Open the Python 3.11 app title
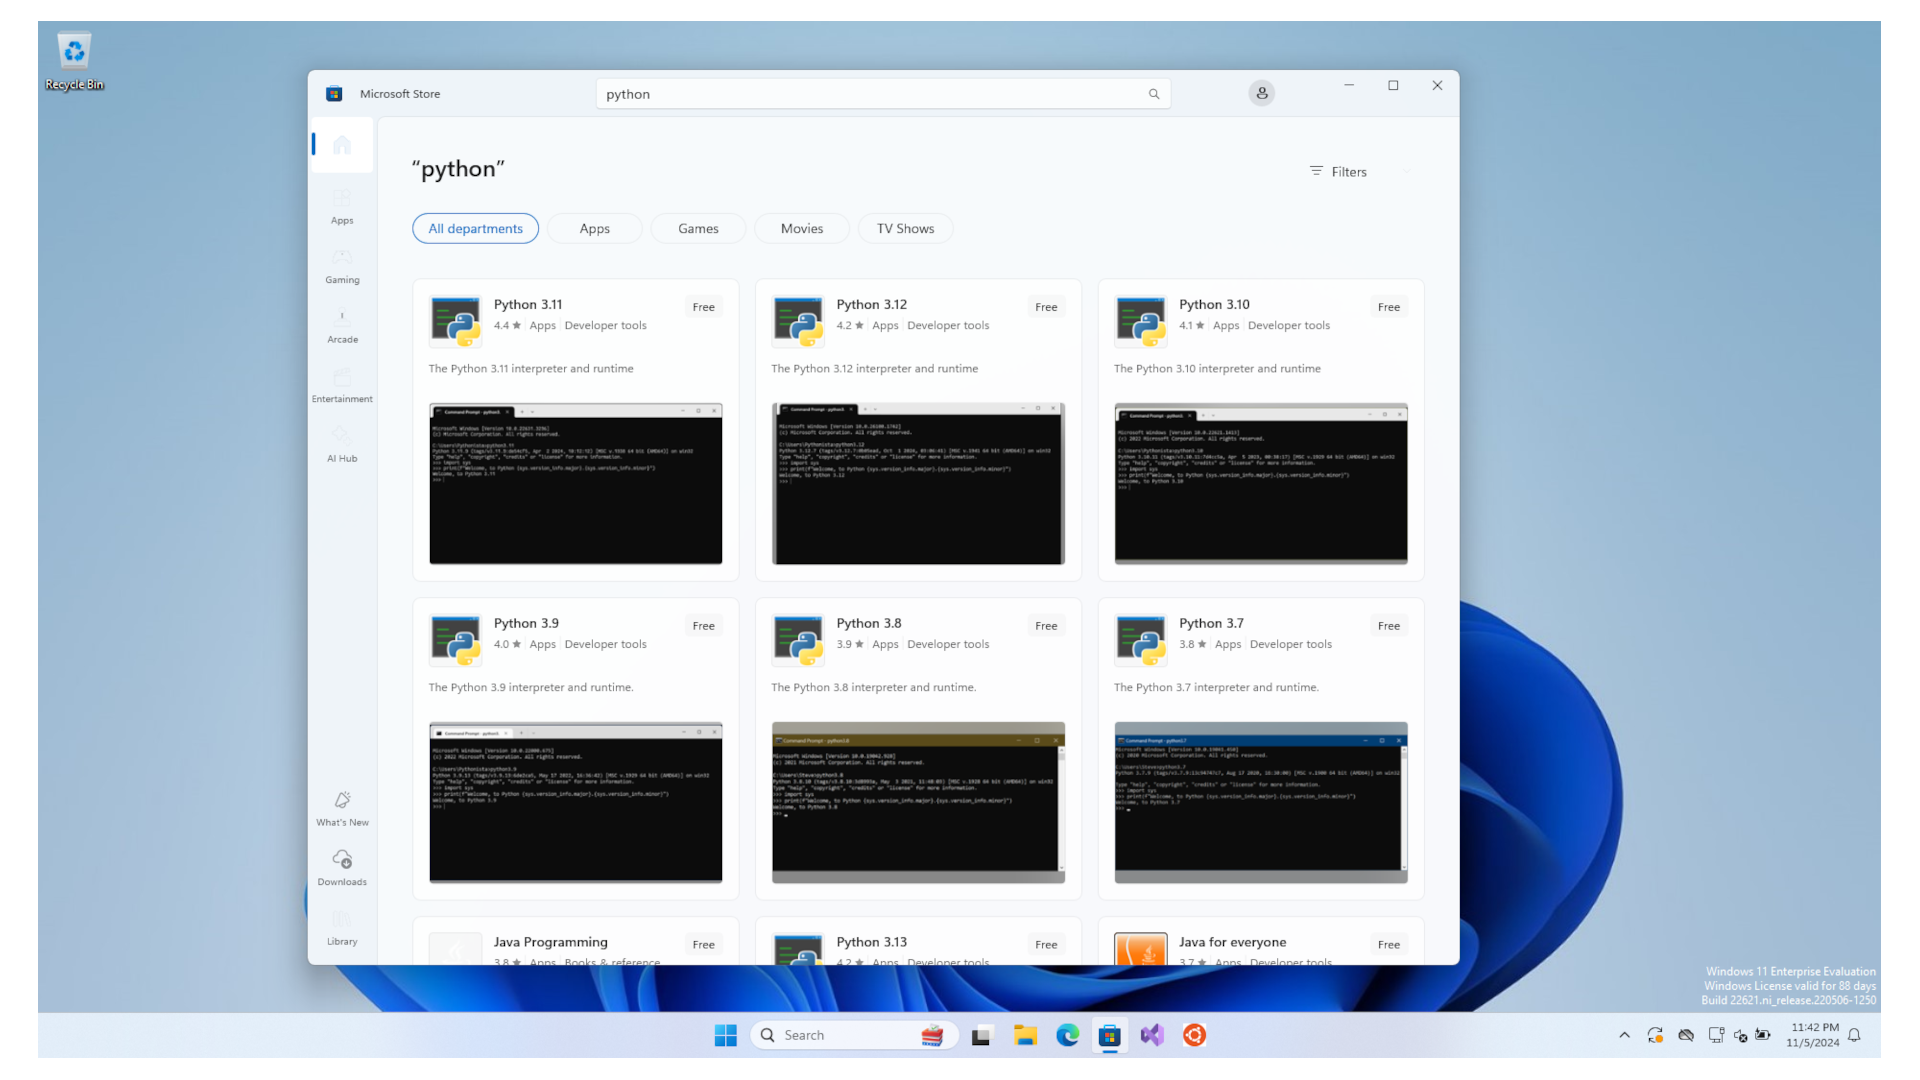This screenshot has height=1080, width=1920. [528, 304]
